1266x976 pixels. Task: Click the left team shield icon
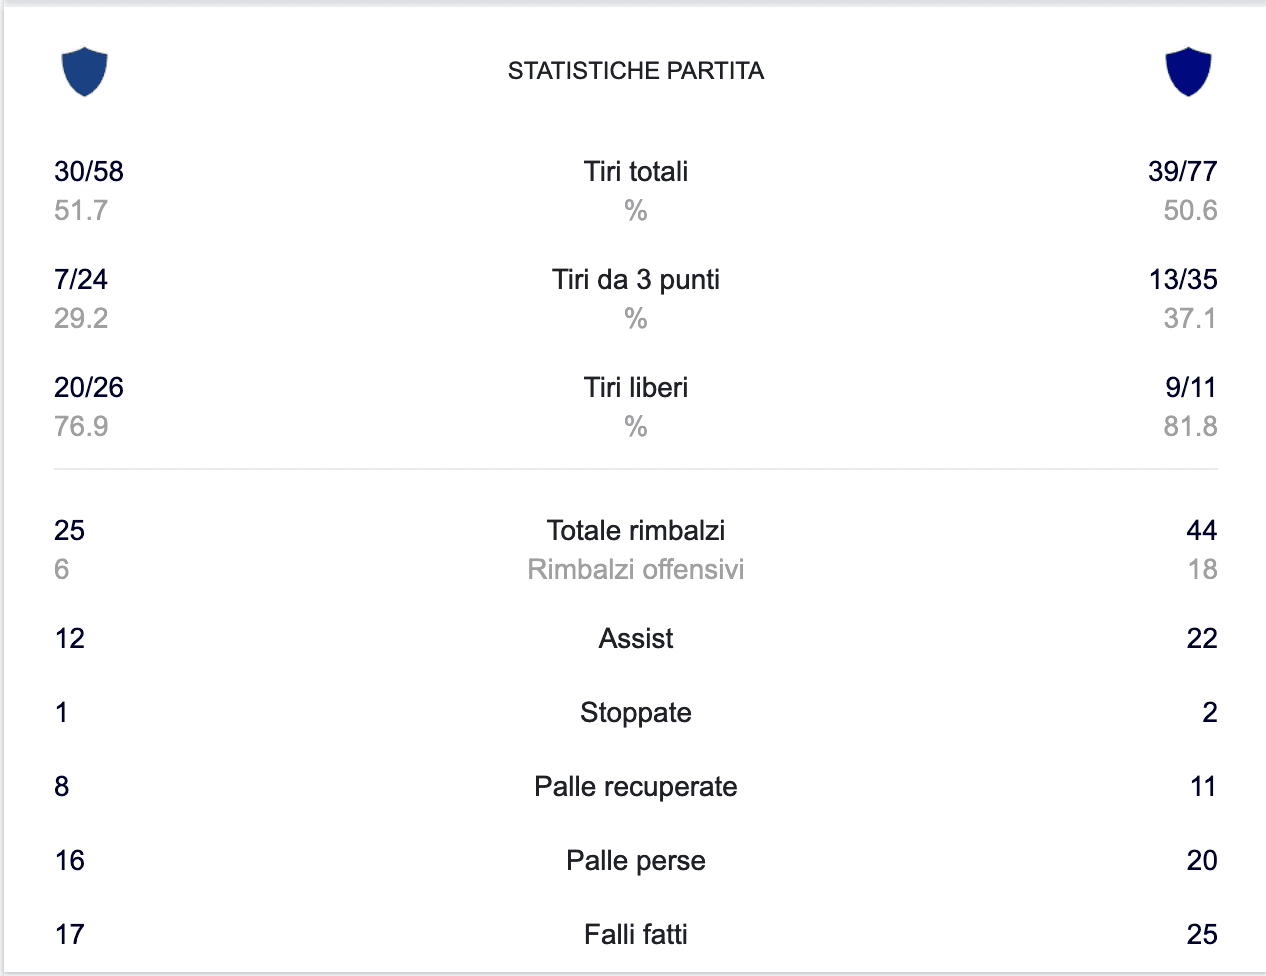coord(84,71)
